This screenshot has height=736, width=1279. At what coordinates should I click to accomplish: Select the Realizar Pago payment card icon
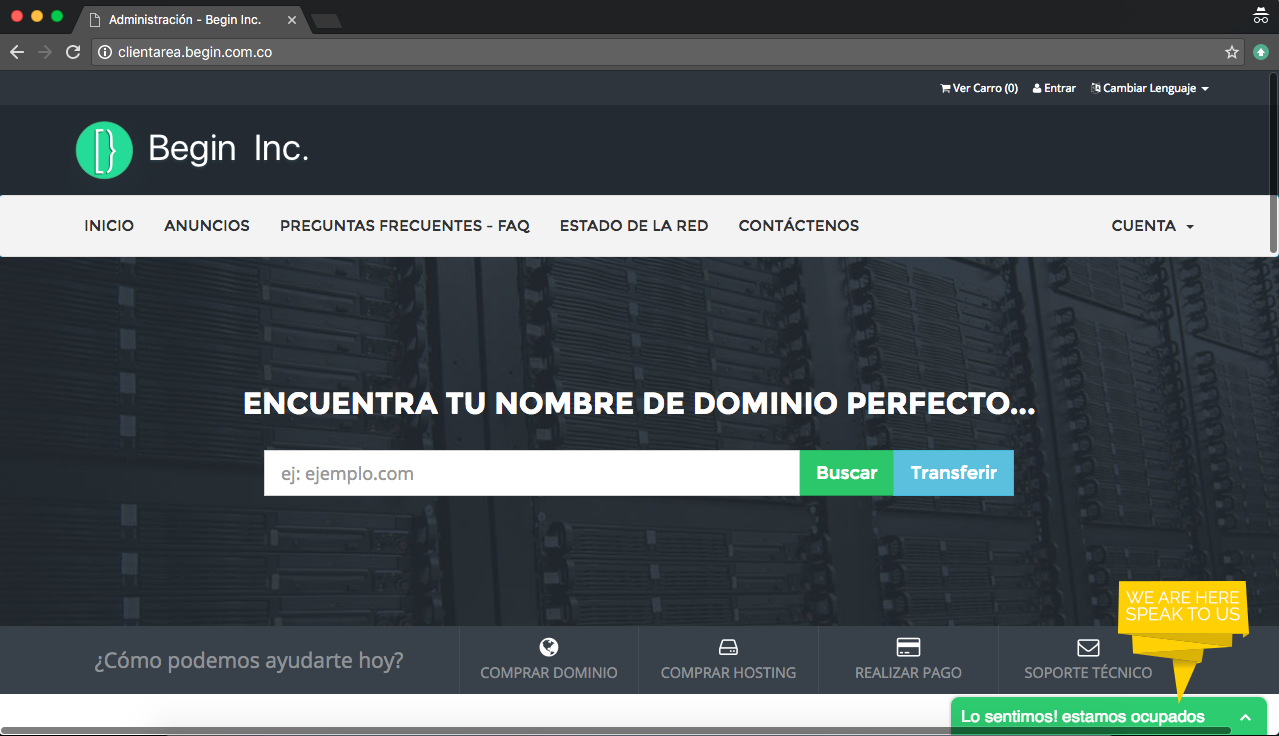click(908, 647)
